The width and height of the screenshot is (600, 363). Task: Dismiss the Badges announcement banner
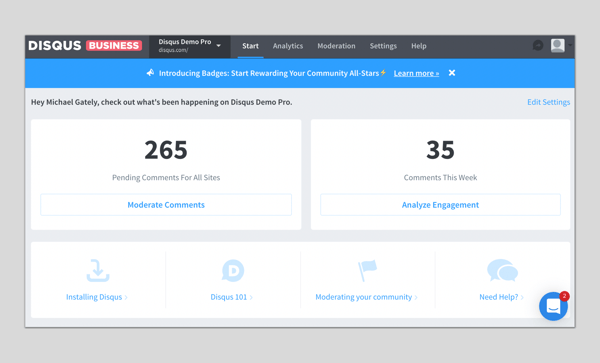452,73
